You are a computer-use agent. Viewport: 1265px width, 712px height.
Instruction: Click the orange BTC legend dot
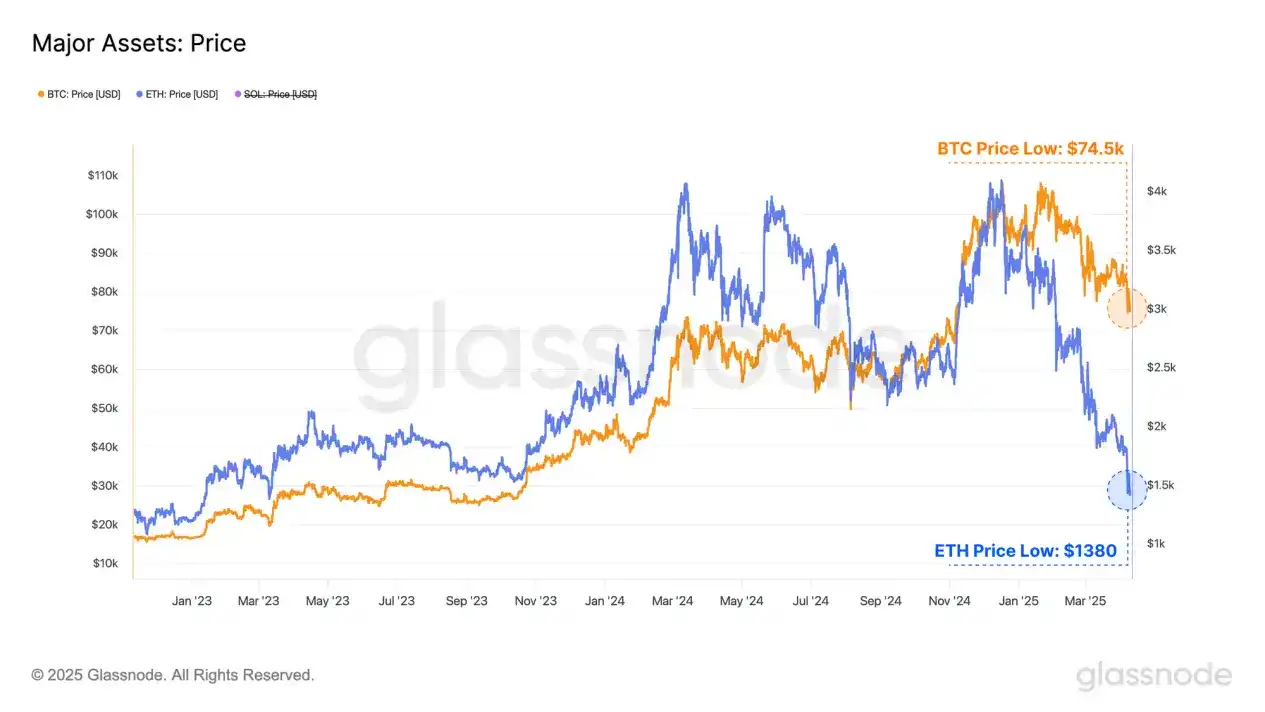tap(40, 94)
